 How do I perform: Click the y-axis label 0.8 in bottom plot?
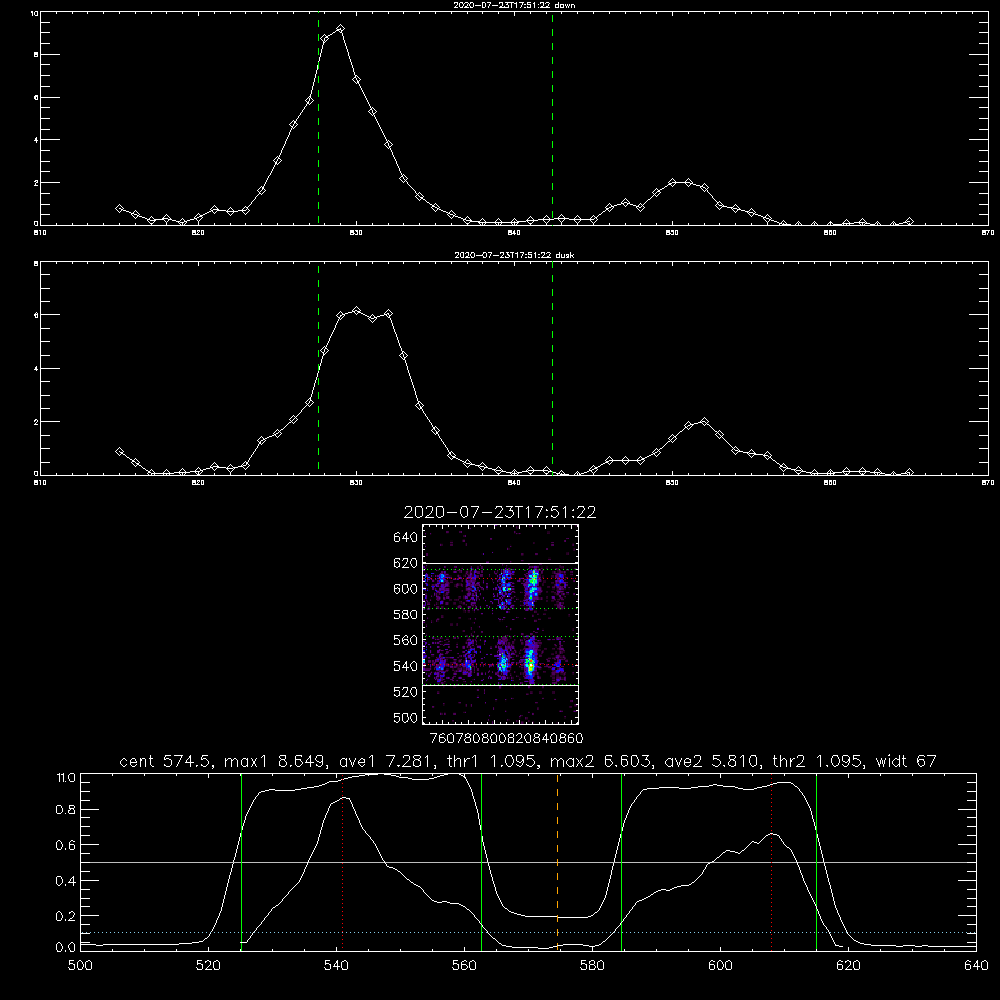point(66,810)
